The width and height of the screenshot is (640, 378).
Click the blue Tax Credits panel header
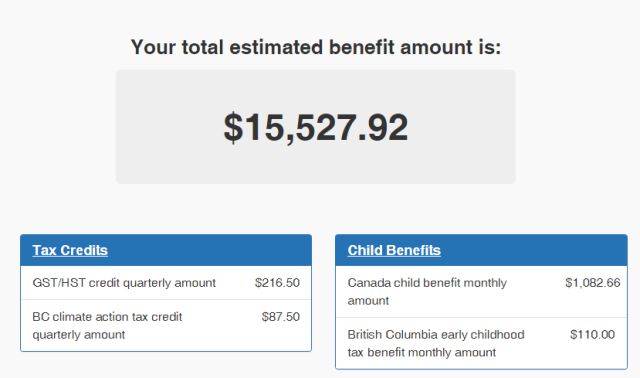coord(166,250)
